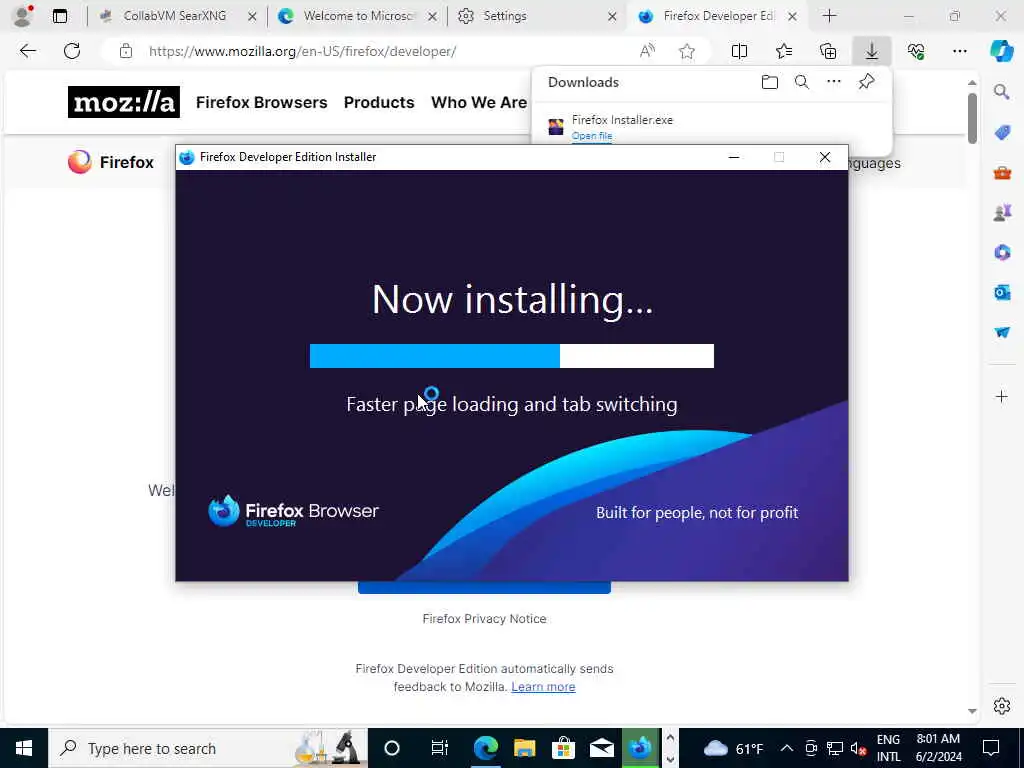Open Browser essentials heart icon
Viewport: 1024px width, 768px height.
click(916, 51)
